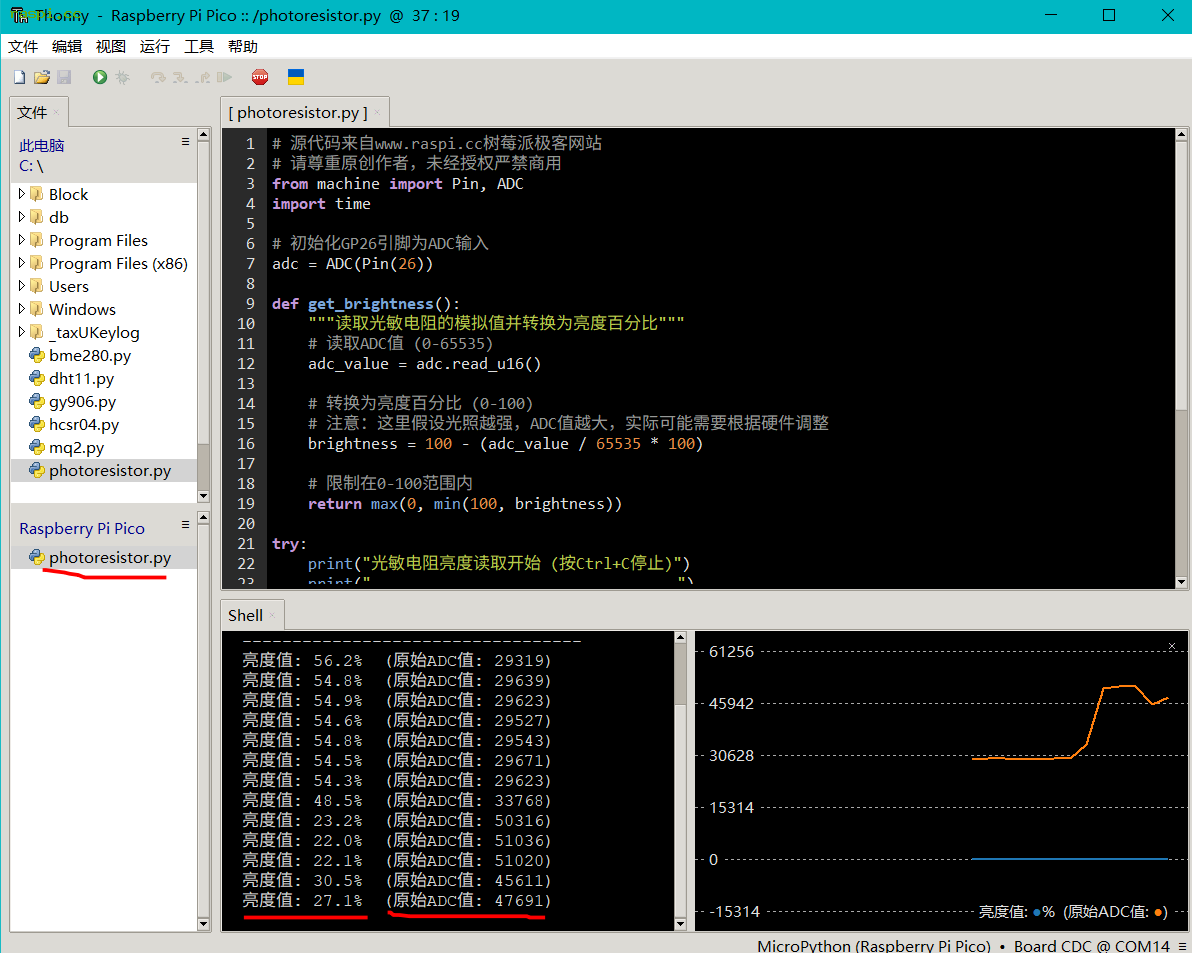The image size is (1192, 953).
Task: Click the Open file folder icon
Action: click(x=42, y=77)
